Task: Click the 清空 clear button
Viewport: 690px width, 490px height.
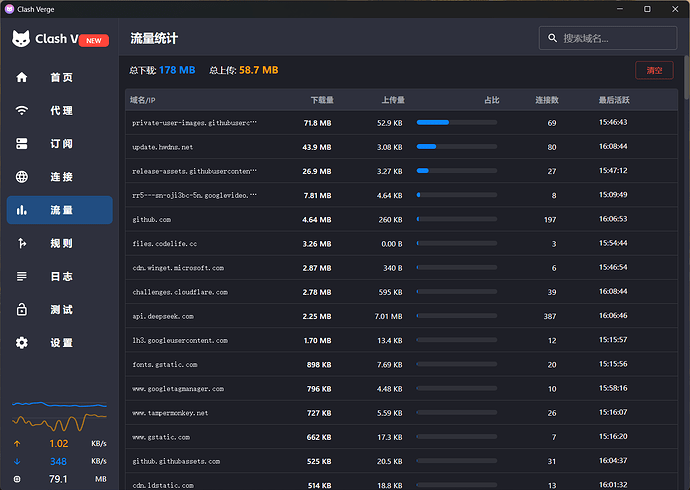Action: pyautogui.click(x=654, y=70)
